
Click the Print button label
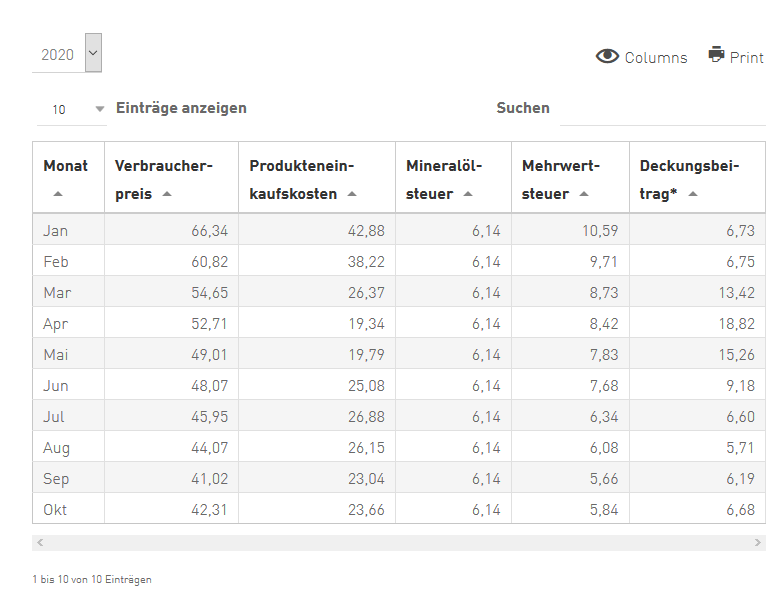[746, 58]
